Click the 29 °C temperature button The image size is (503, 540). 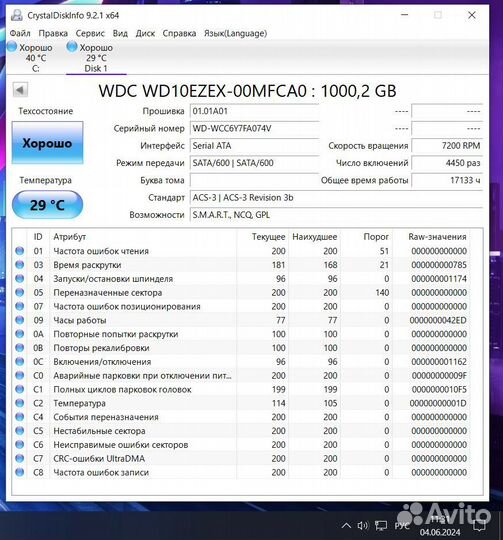48,205
